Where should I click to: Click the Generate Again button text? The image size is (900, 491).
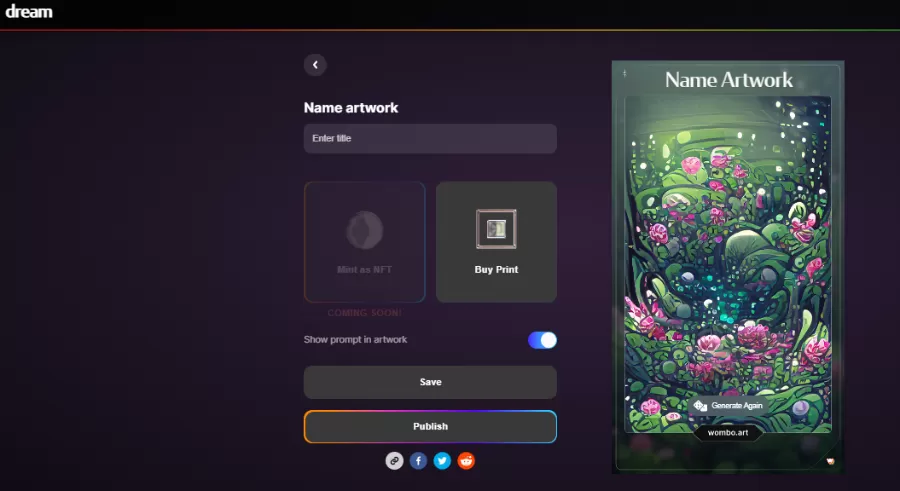pos(737,406)
